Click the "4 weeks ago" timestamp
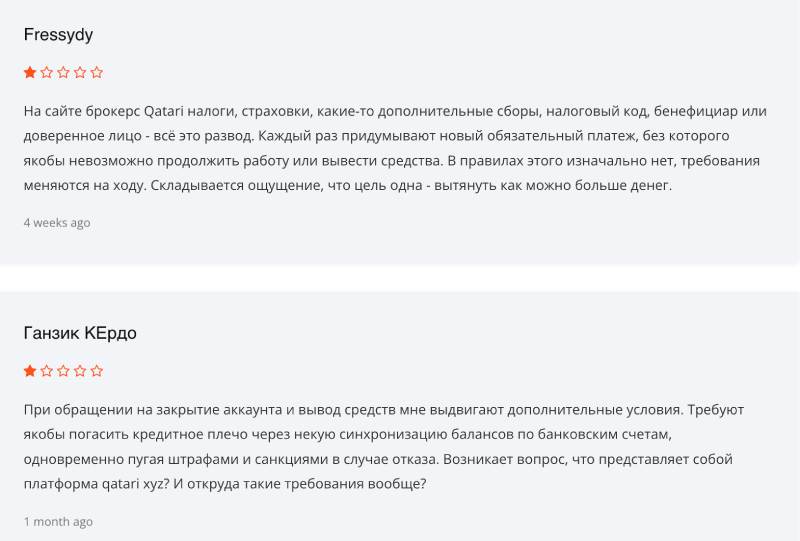800x541 pixels. pos(57,223)
